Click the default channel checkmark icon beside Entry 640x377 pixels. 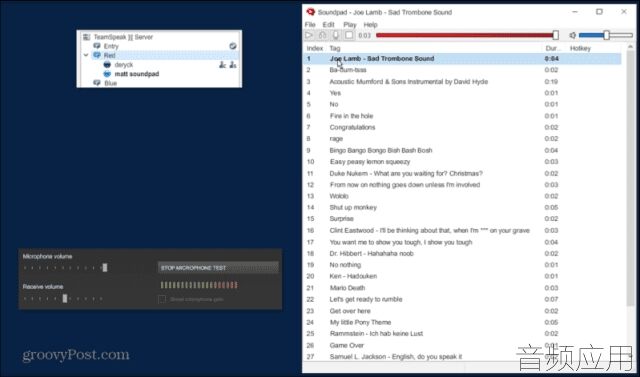(x=233, y=46)
